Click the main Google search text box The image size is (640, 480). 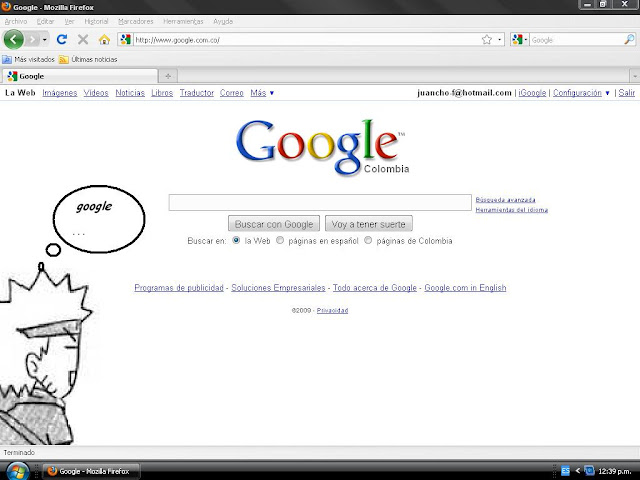(320, 202)
